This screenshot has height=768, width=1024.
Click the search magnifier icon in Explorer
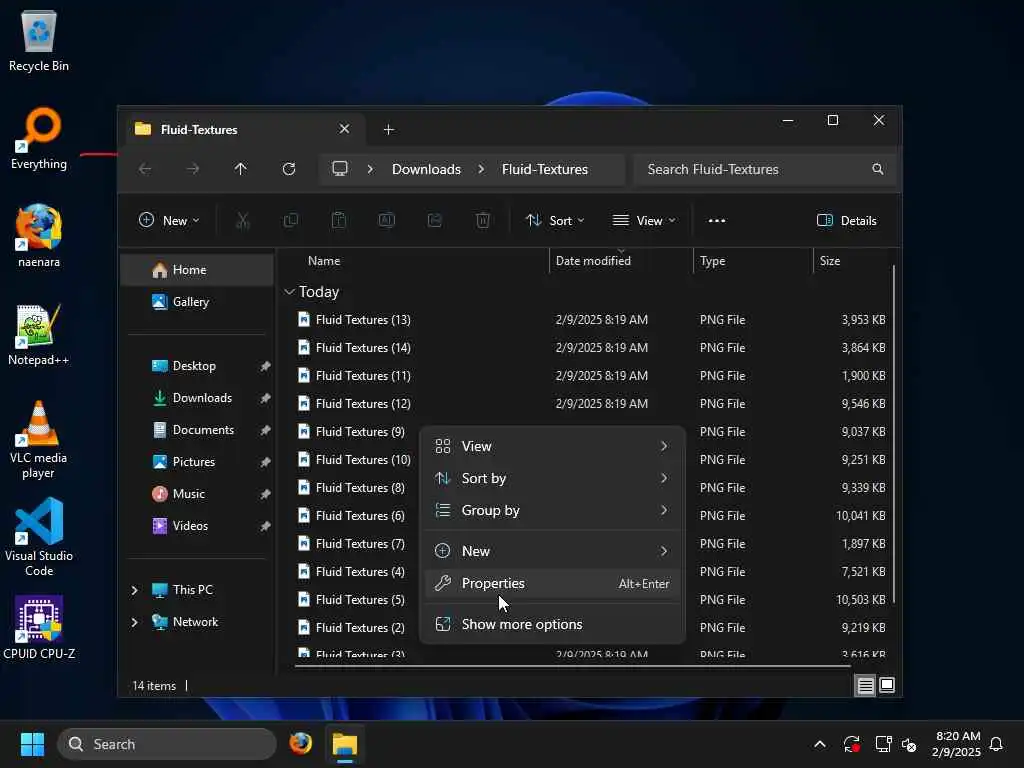point(877,169)
